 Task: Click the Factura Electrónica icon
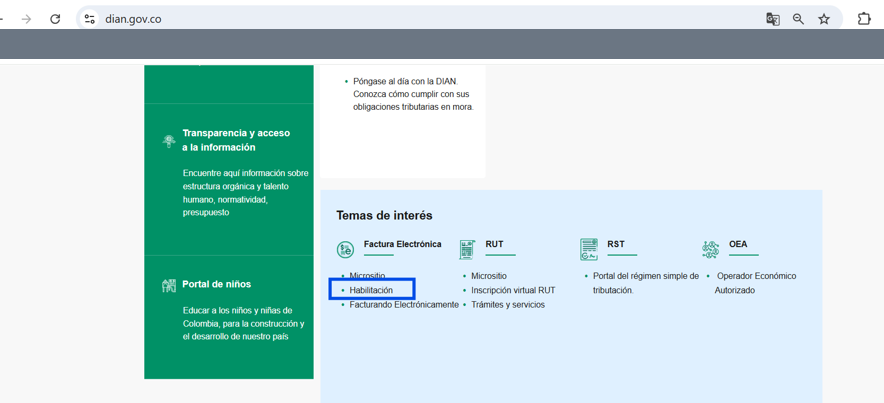pos(345,249)
